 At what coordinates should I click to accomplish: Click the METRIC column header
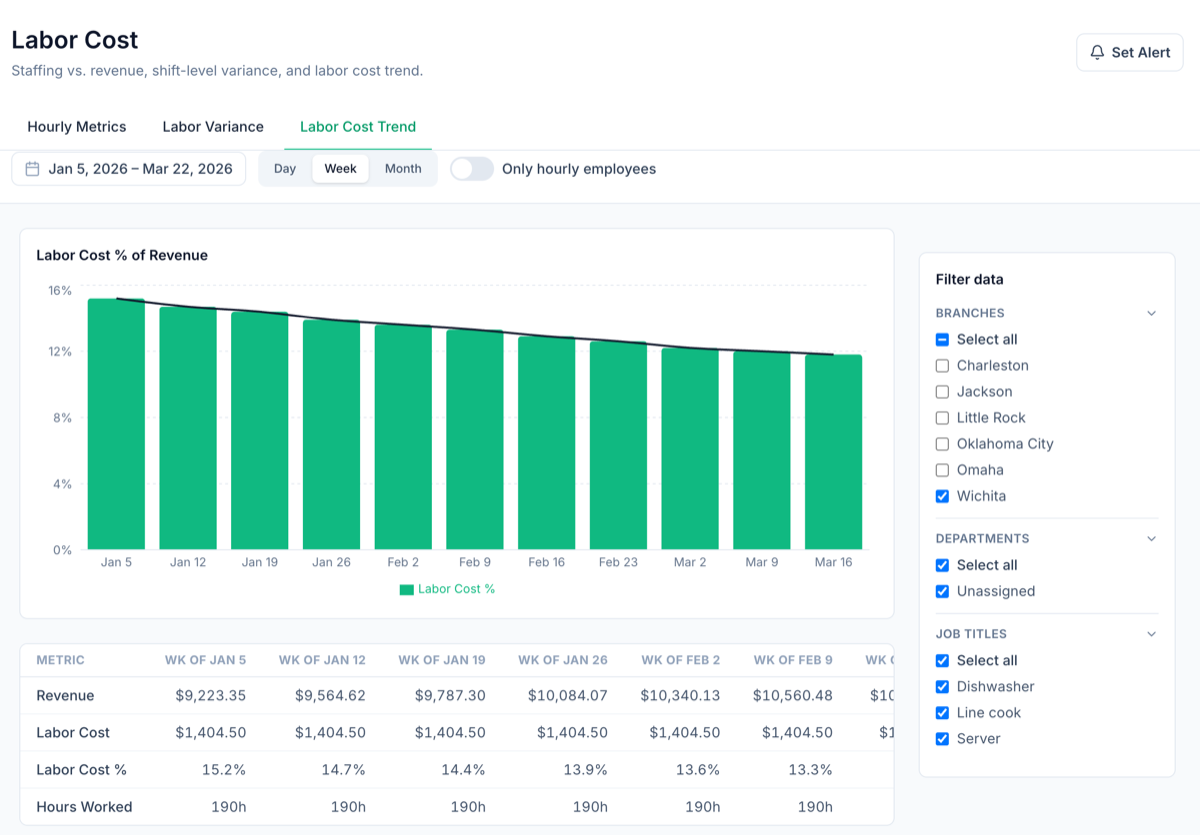[x=60, y=660]
